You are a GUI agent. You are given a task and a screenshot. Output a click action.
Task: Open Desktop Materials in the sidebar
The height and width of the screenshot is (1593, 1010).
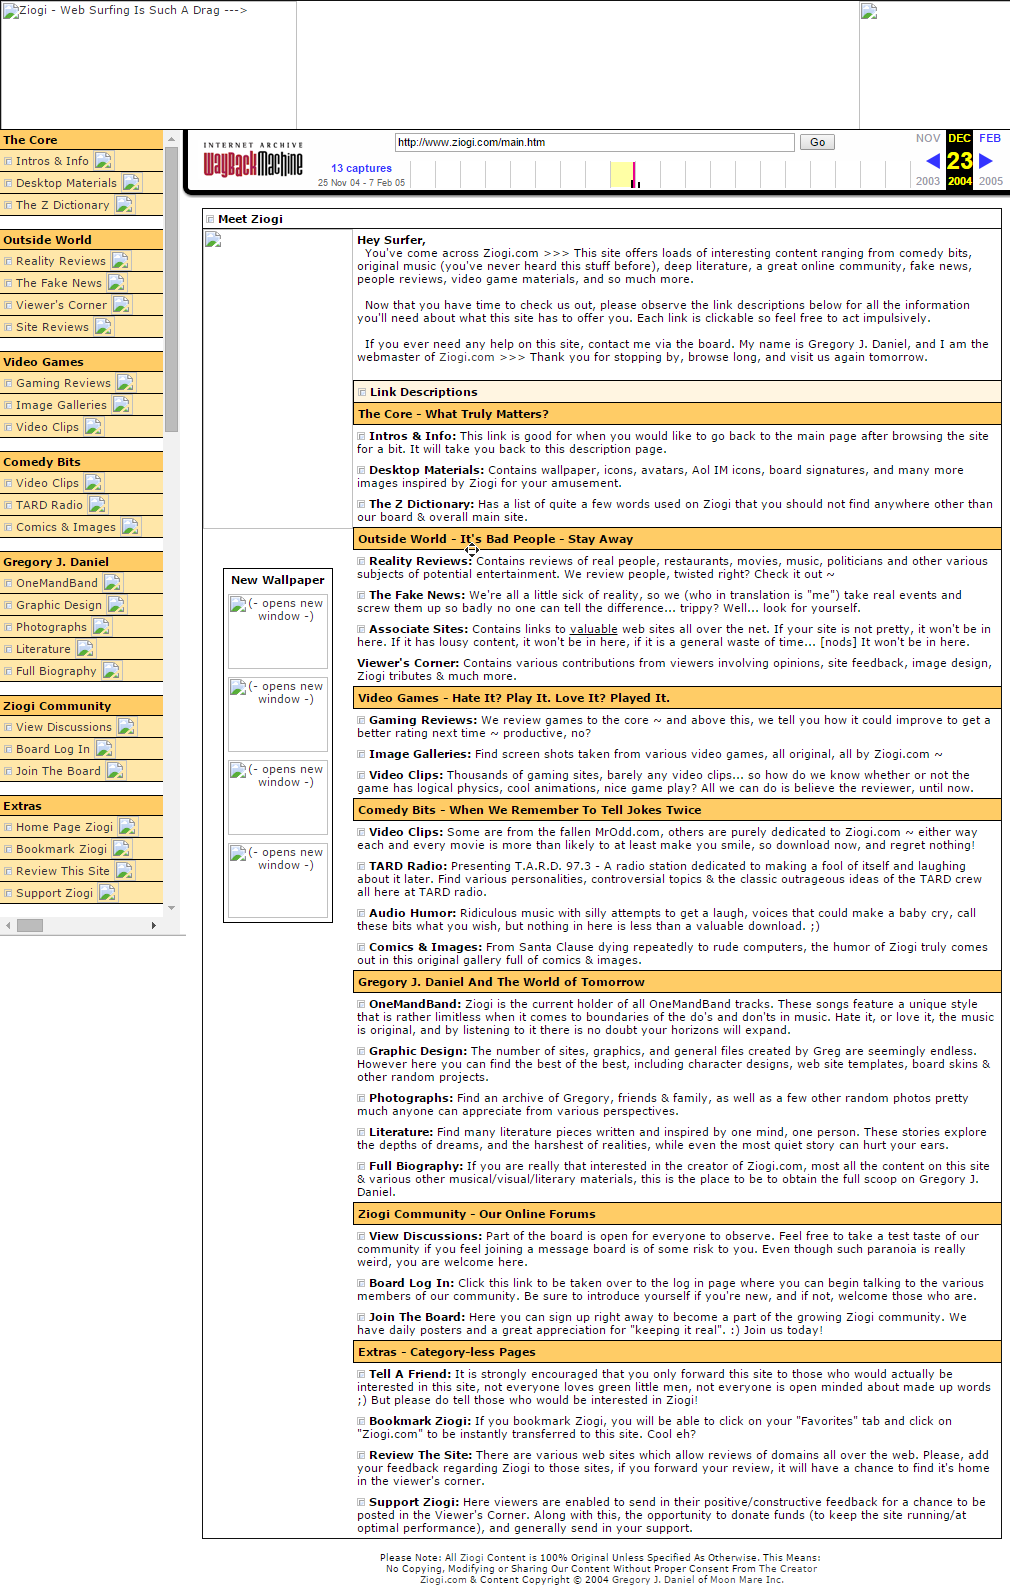[x=66, y=183]
